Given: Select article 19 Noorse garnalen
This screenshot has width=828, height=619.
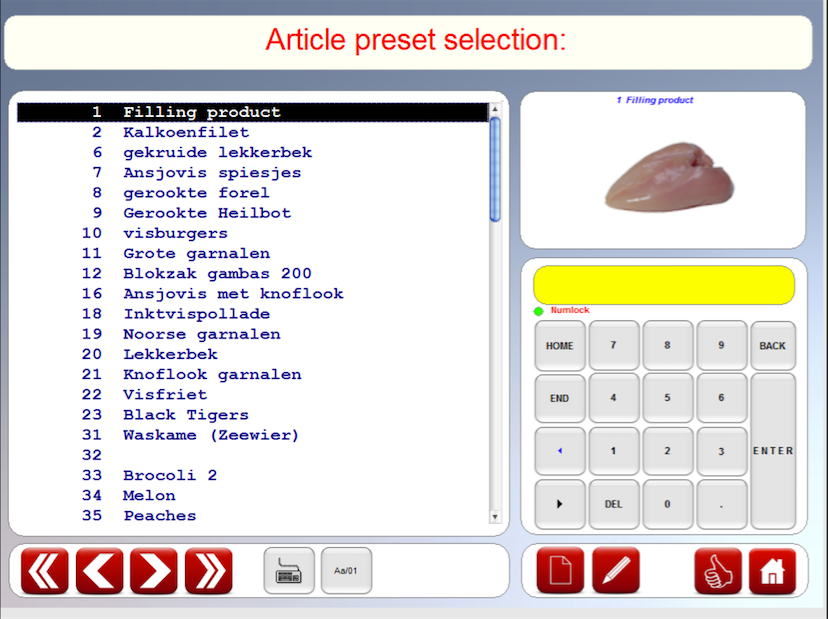Looking at the screenshot, I should (x=253, y=334).
